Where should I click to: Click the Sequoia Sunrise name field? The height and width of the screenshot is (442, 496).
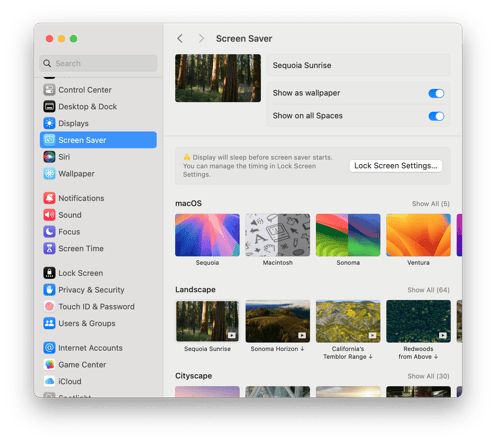coord(358,65)
